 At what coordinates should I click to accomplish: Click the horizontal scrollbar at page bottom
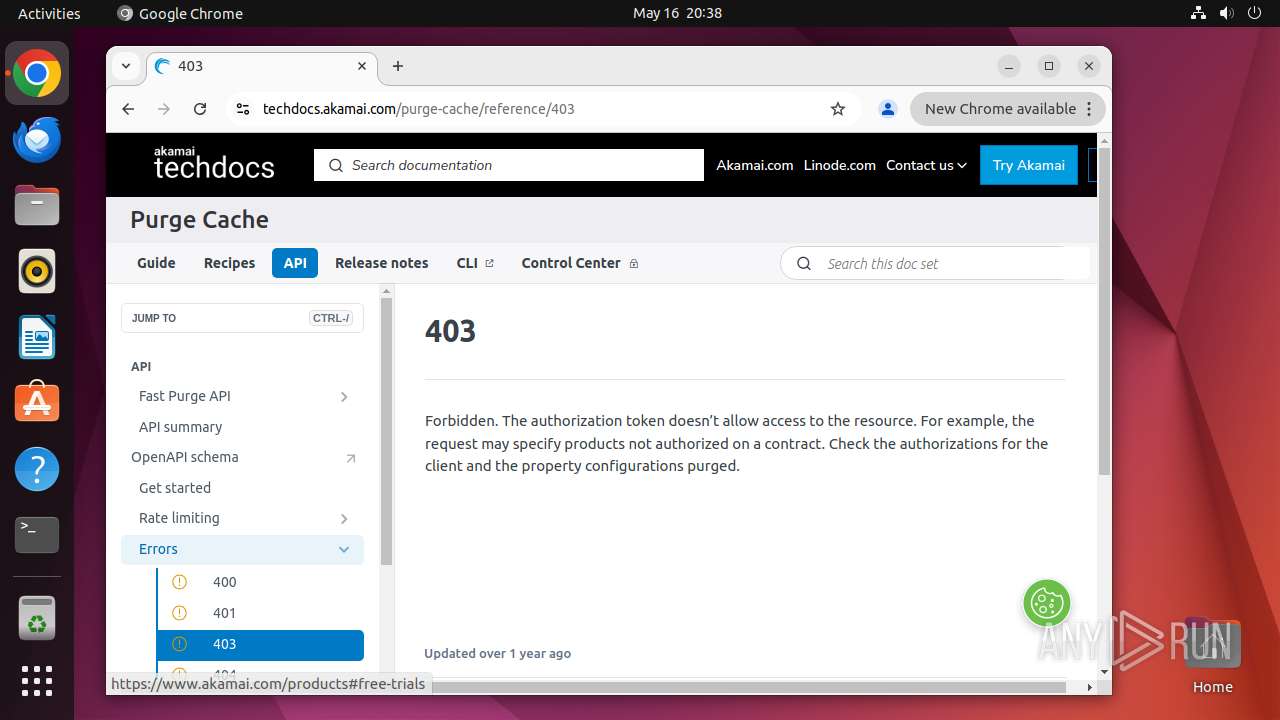(x=750, y=687)
